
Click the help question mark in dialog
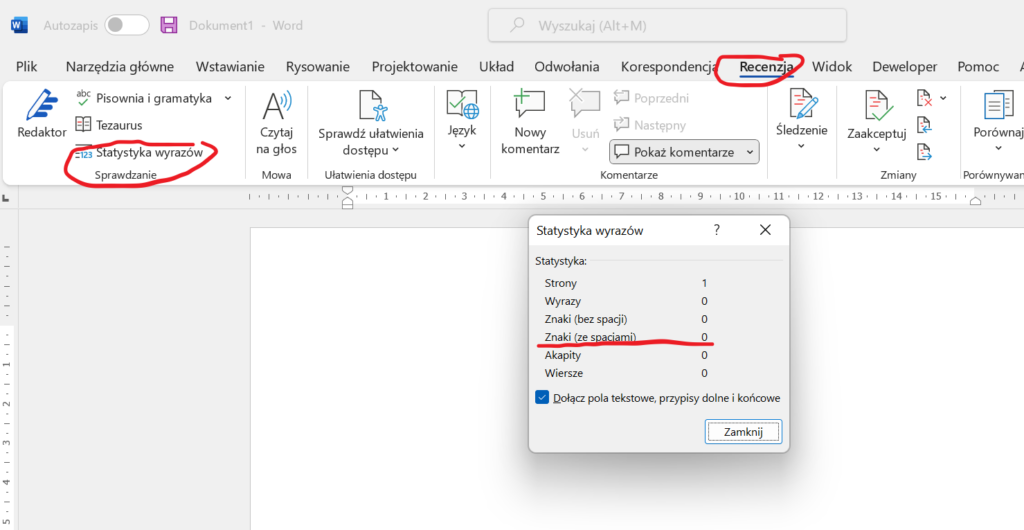[716, 230]
